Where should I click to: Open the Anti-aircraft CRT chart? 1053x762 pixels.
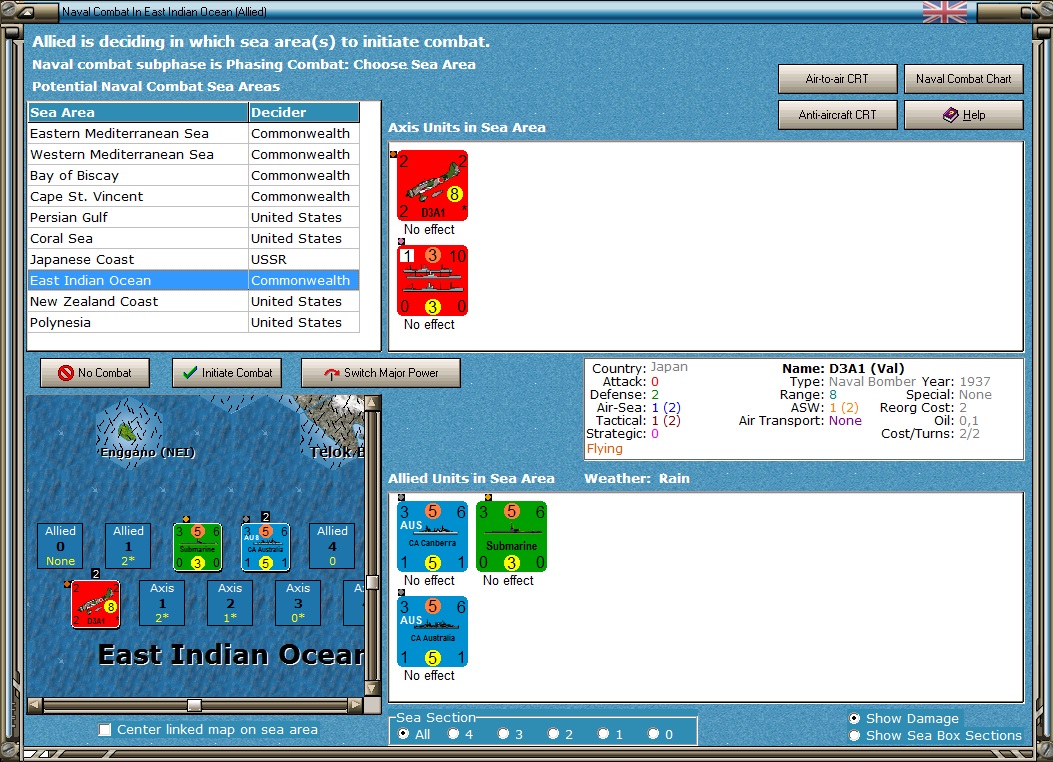point(837,115)
